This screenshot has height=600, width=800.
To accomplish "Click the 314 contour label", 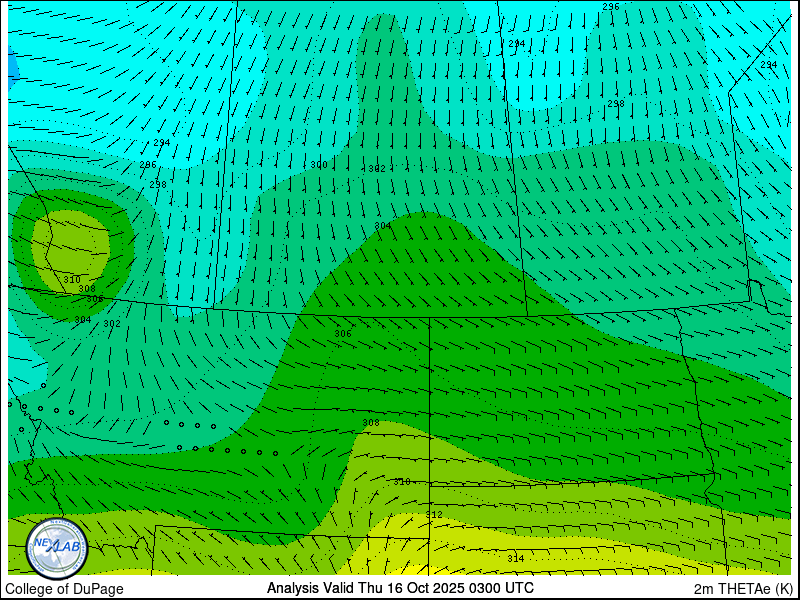I will pos(515,559).
